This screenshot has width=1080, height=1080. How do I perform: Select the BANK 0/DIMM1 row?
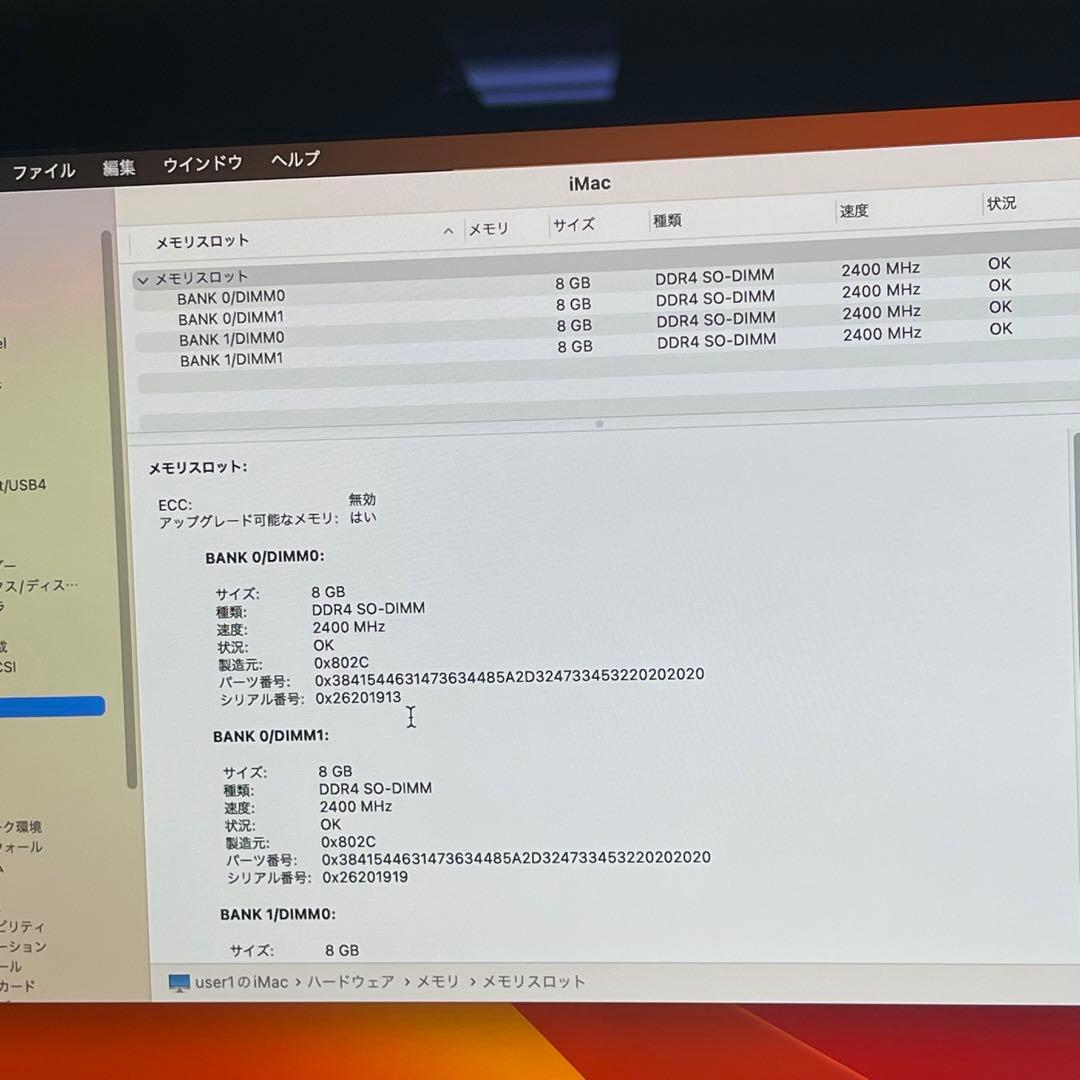pyautogui.click(x=231, y=318)
